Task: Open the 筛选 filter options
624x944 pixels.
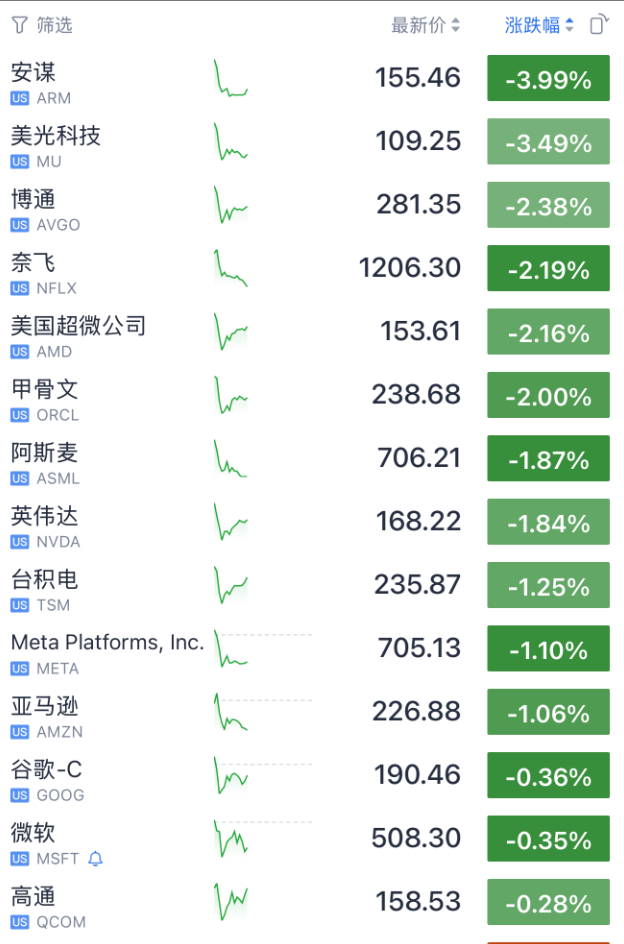Action: tap(54, 25)
